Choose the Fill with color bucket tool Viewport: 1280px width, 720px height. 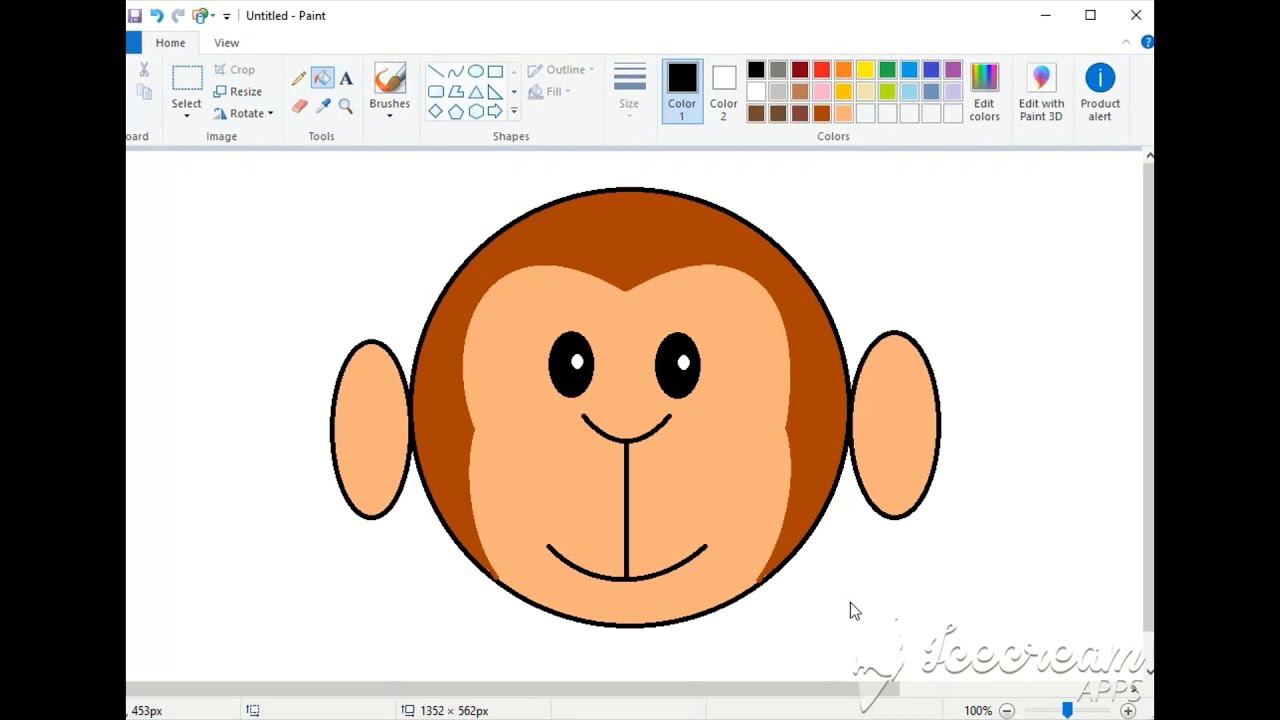coord(322,78)
